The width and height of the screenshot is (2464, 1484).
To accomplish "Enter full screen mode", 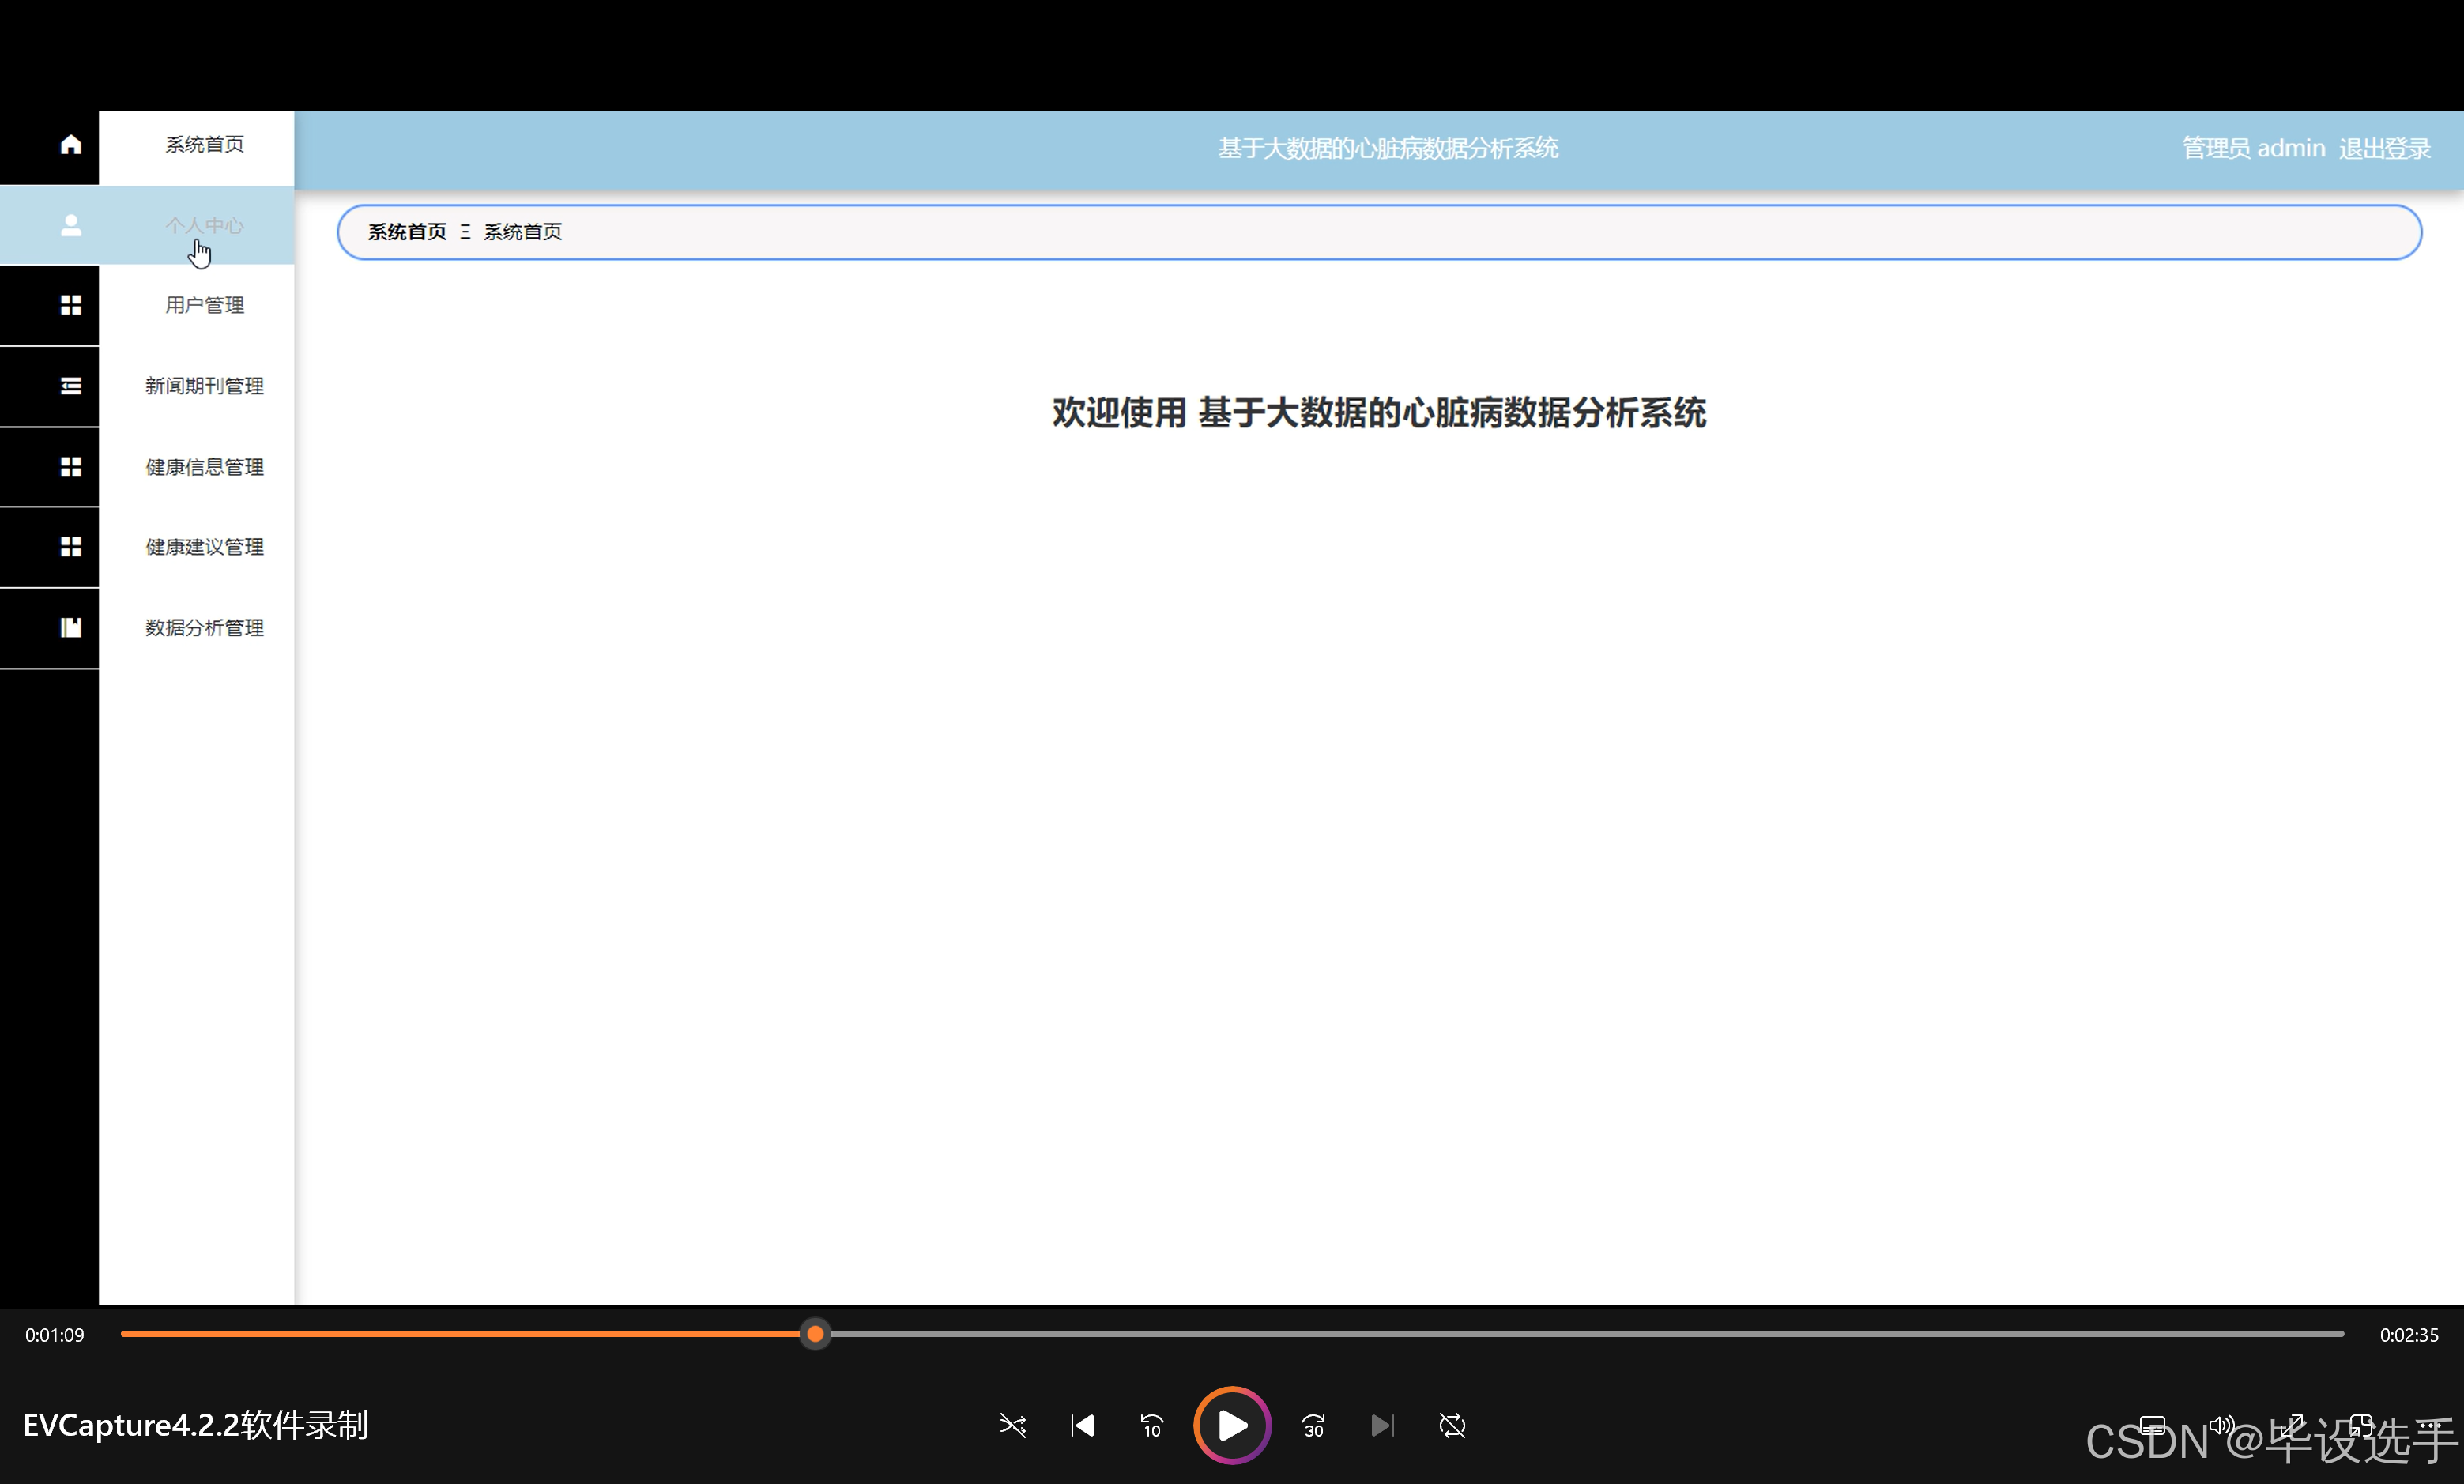I will (x=2291, y=1425).
